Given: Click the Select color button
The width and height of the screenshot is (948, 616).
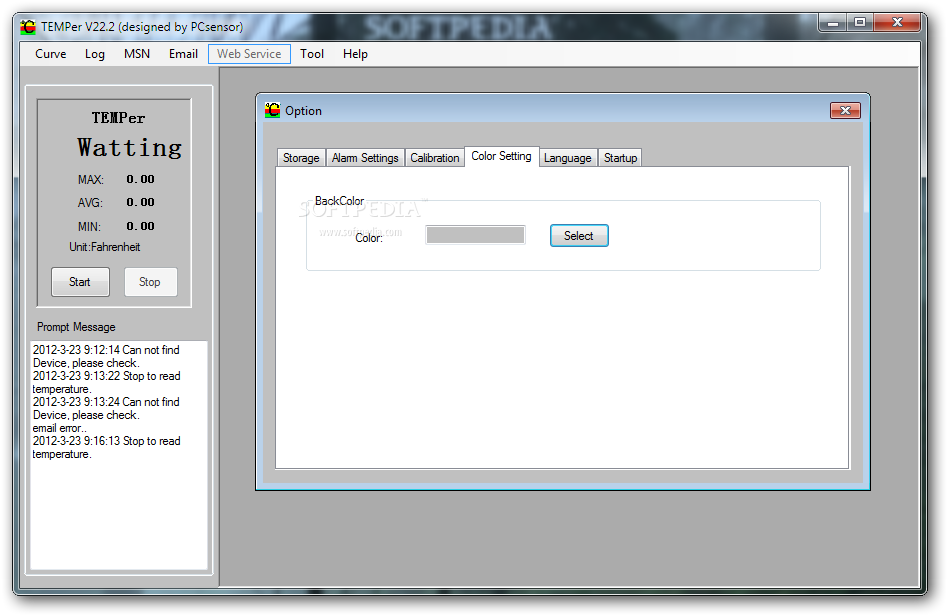Looking at the screenshot, I should coord(579,236).
